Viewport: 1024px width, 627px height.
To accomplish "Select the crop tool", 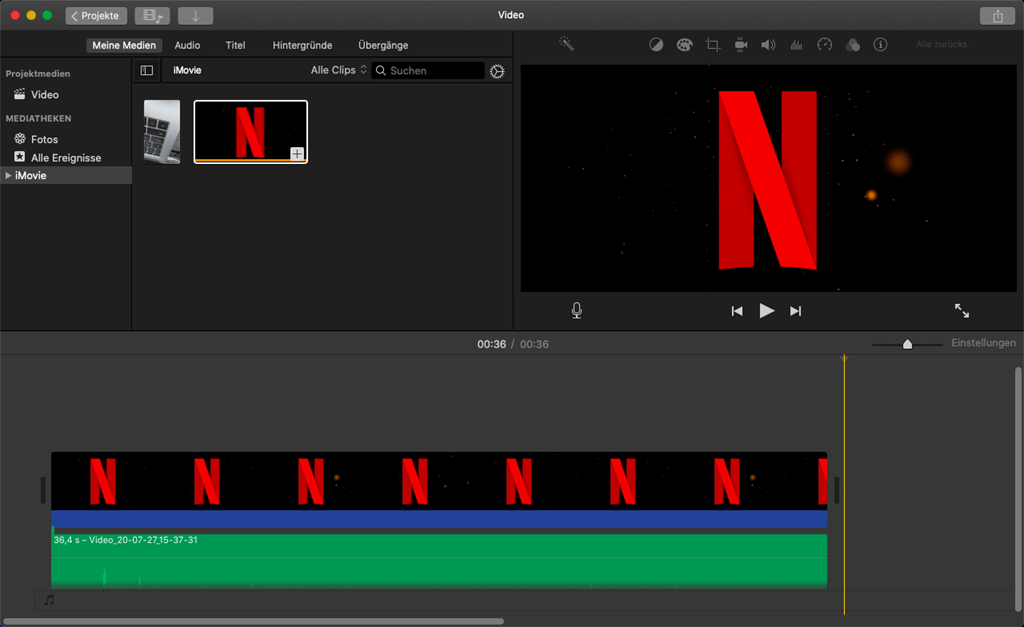I will (712, 44).
